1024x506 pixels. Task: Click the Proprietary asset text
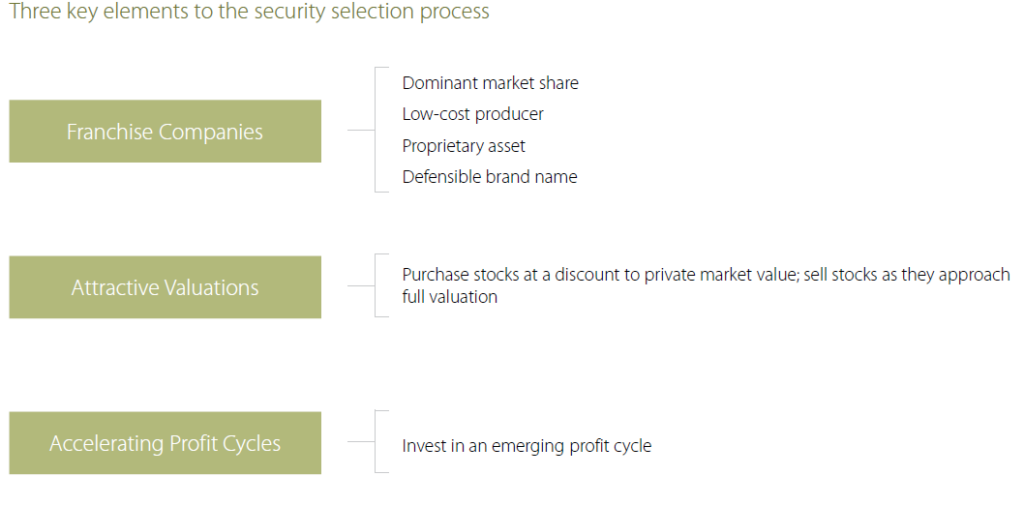point(464,146)
